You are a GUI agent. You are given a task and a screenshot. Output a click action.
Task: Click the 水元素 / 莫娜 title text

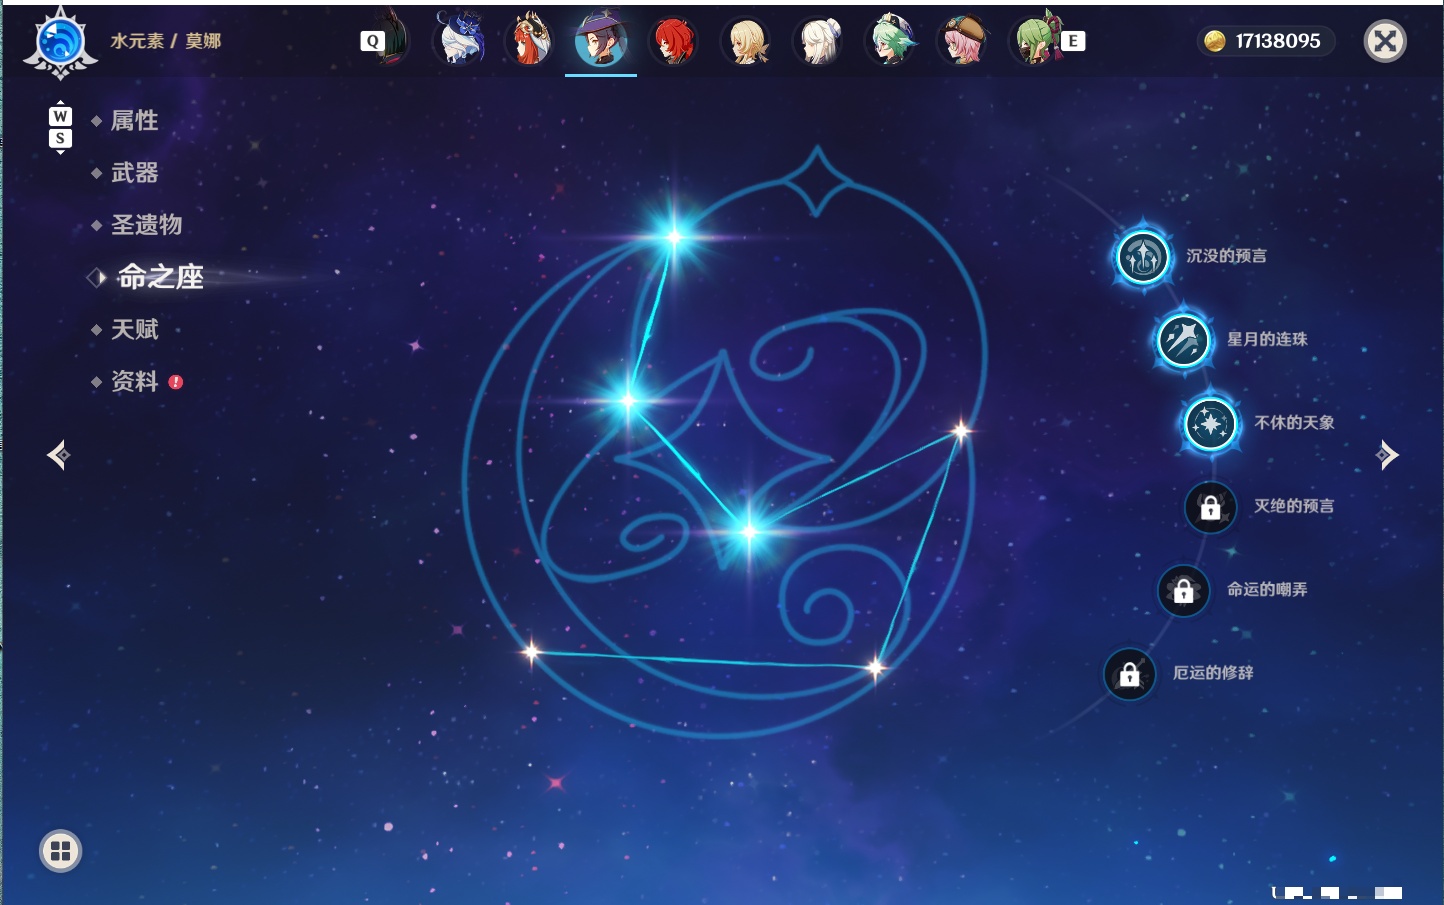click(x=166, y=41)
